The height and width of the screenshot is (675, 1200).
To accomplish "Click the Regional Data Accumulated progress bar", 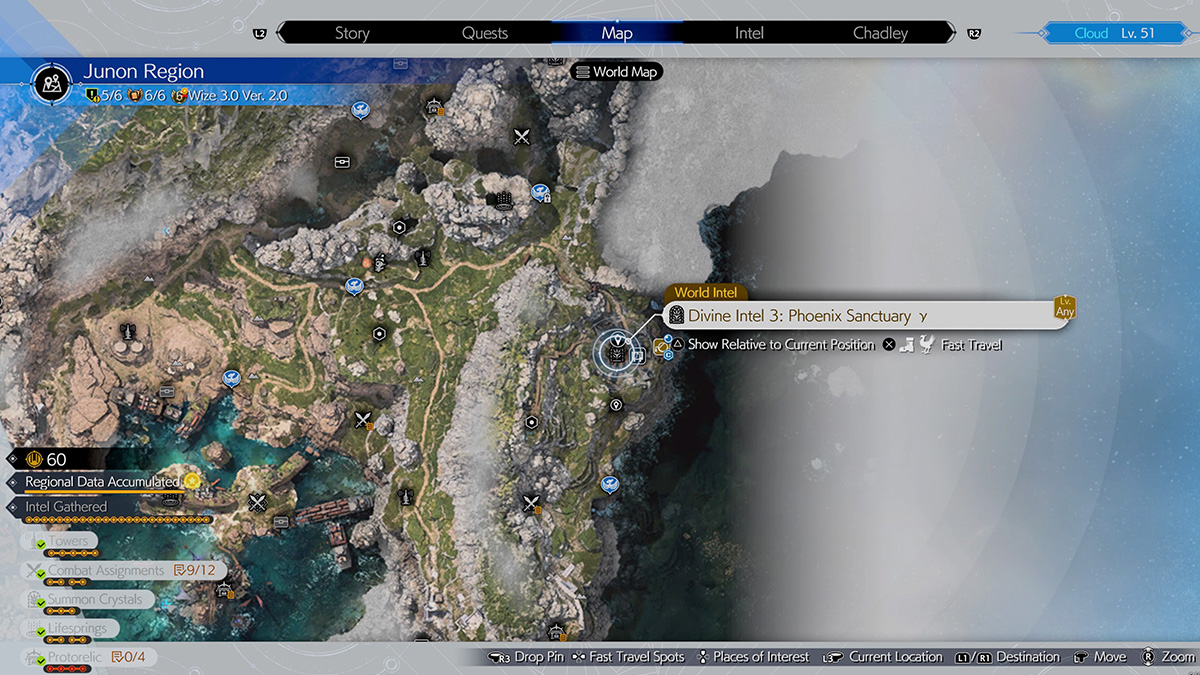I will 100,493.
